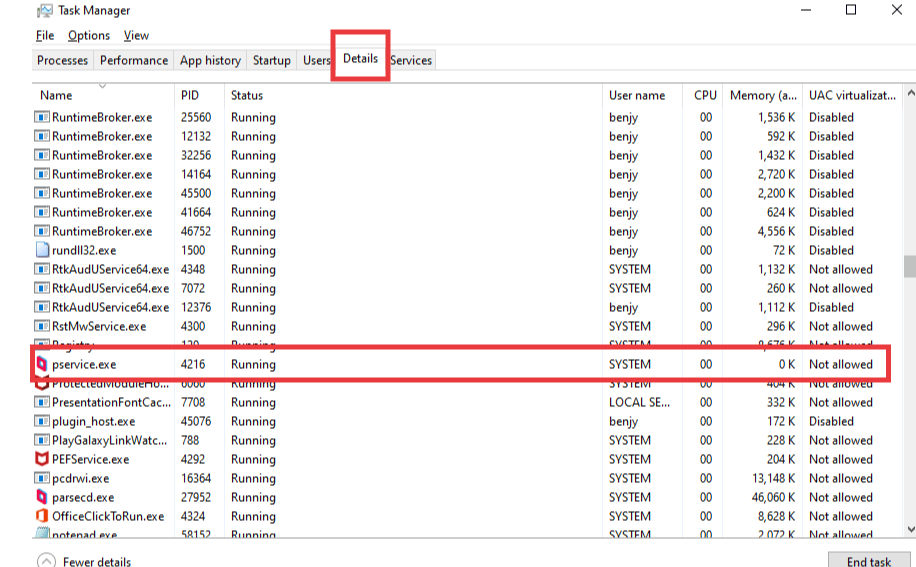This screenshot has height=567, width=916.
Task: Click the parsecd.exe process icon
Action: (42, 497)
